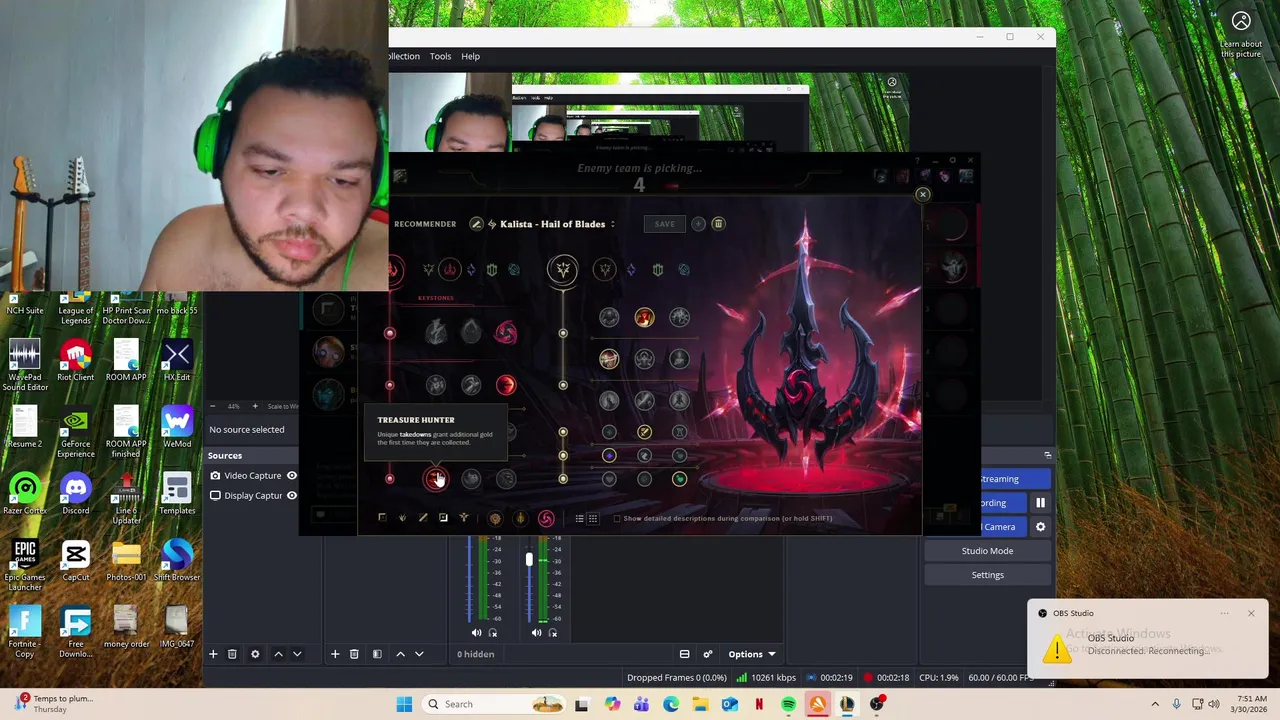This screenshot has width=1280, height=720.
Task: Select the Resolve path in secondary tree
Action: (658, 270)
